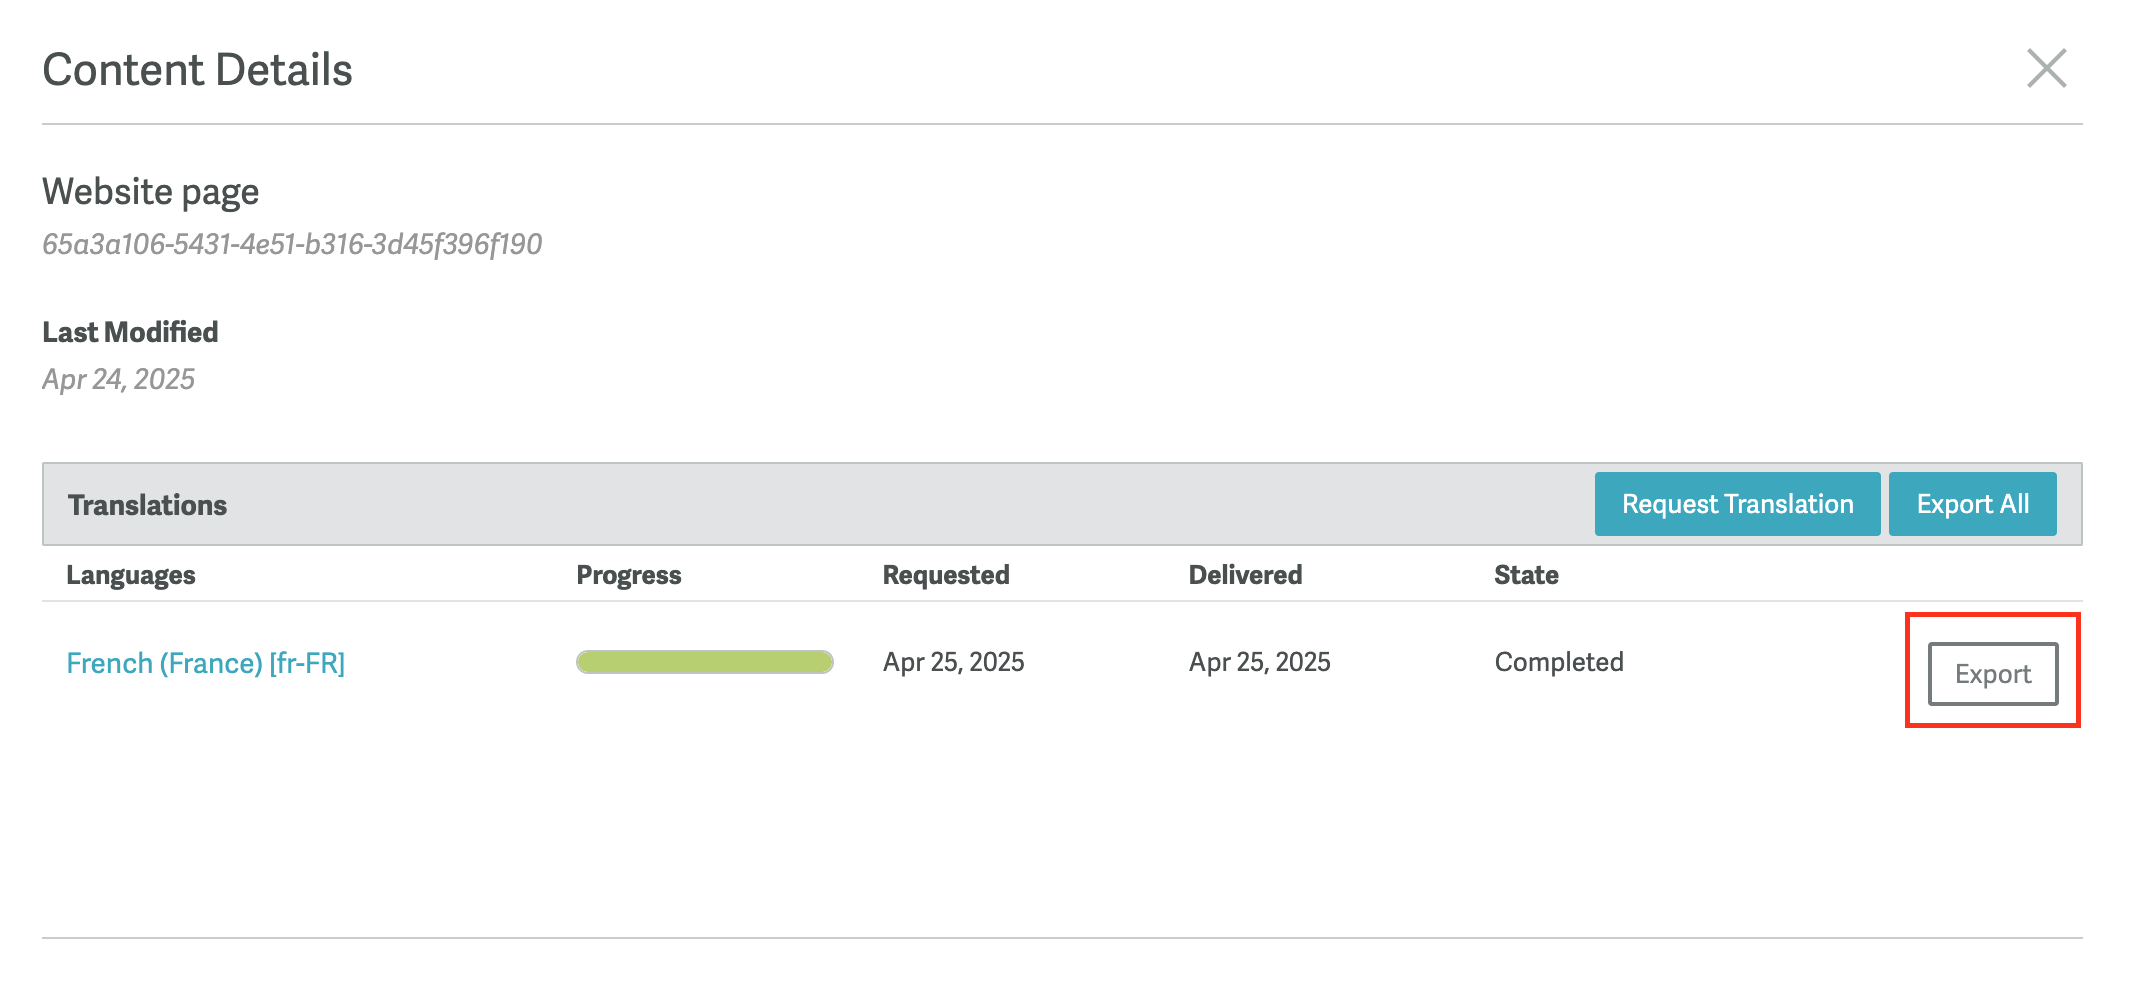
Task: Click the requested date Apr 25, 2025
Action: pyautogui.click(x=952, y=662)
